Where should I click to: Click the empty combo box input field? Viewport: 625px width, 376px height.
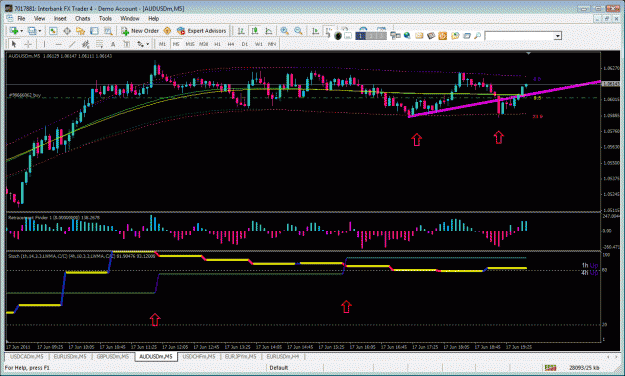coord(519,36)
